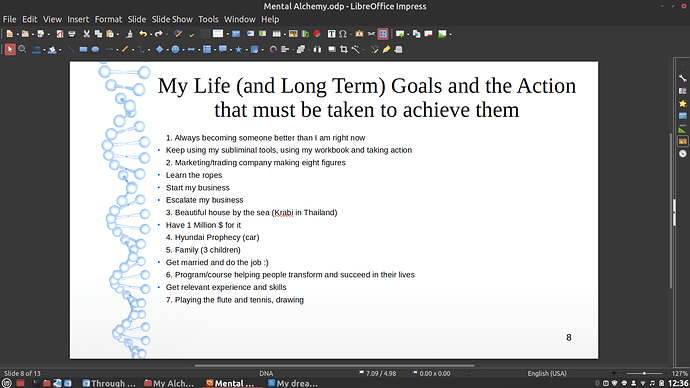Click the zoom slider in status bar
The width and height of the screenshot is (690, 388).
coord(644,373)
